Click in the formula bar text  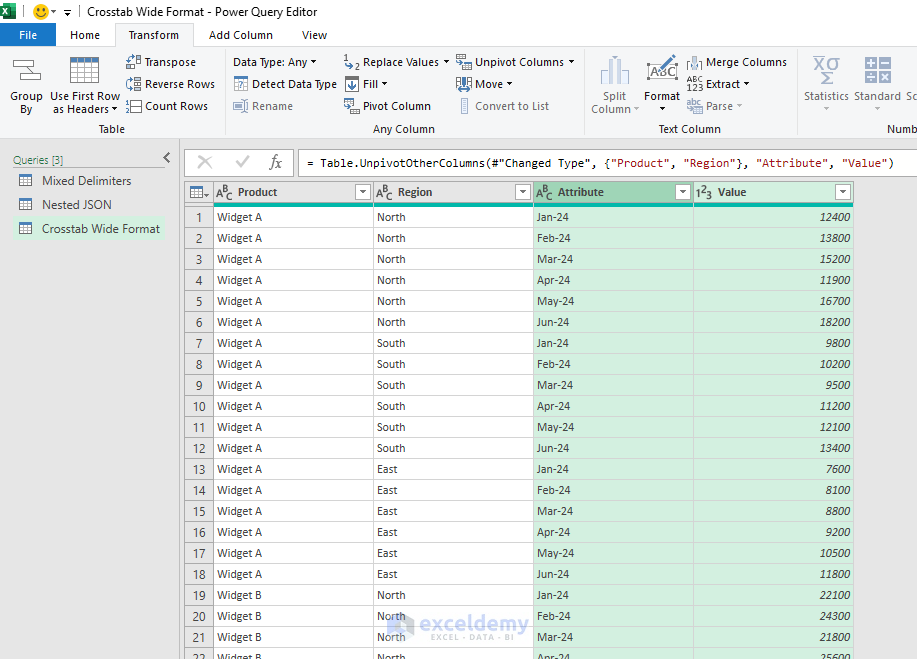coord(600,163)
